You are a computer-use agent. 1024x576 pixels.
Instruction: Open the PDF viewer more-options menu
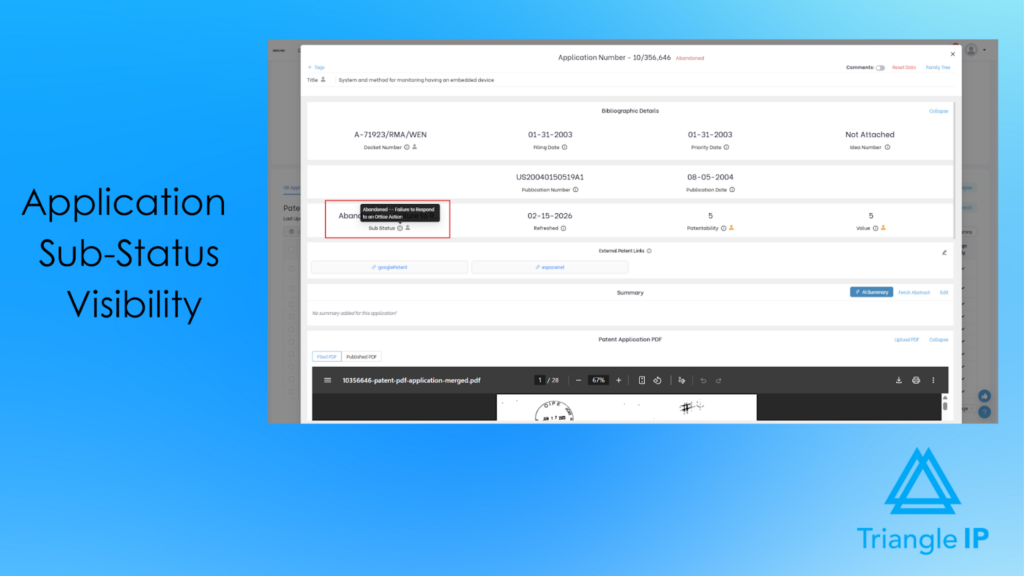(933, 380)
